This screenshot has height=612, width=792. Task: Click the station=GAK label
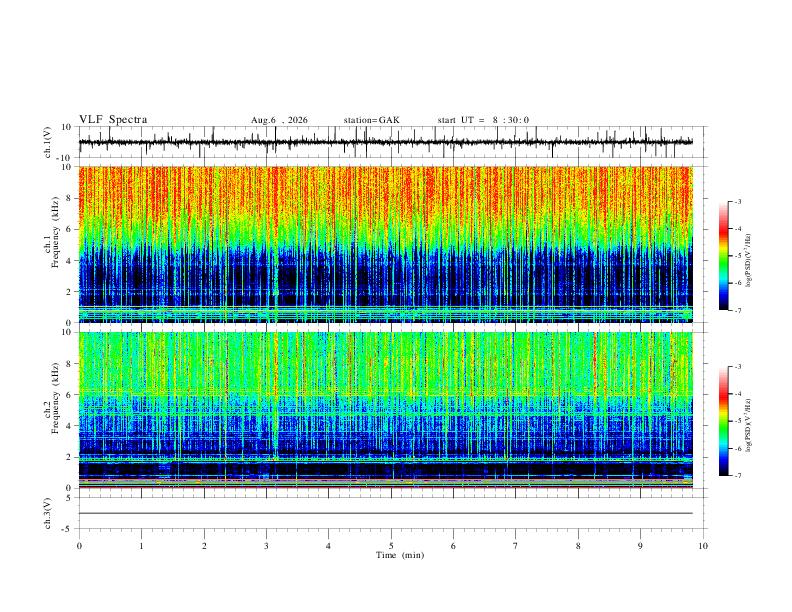point(371,120)
